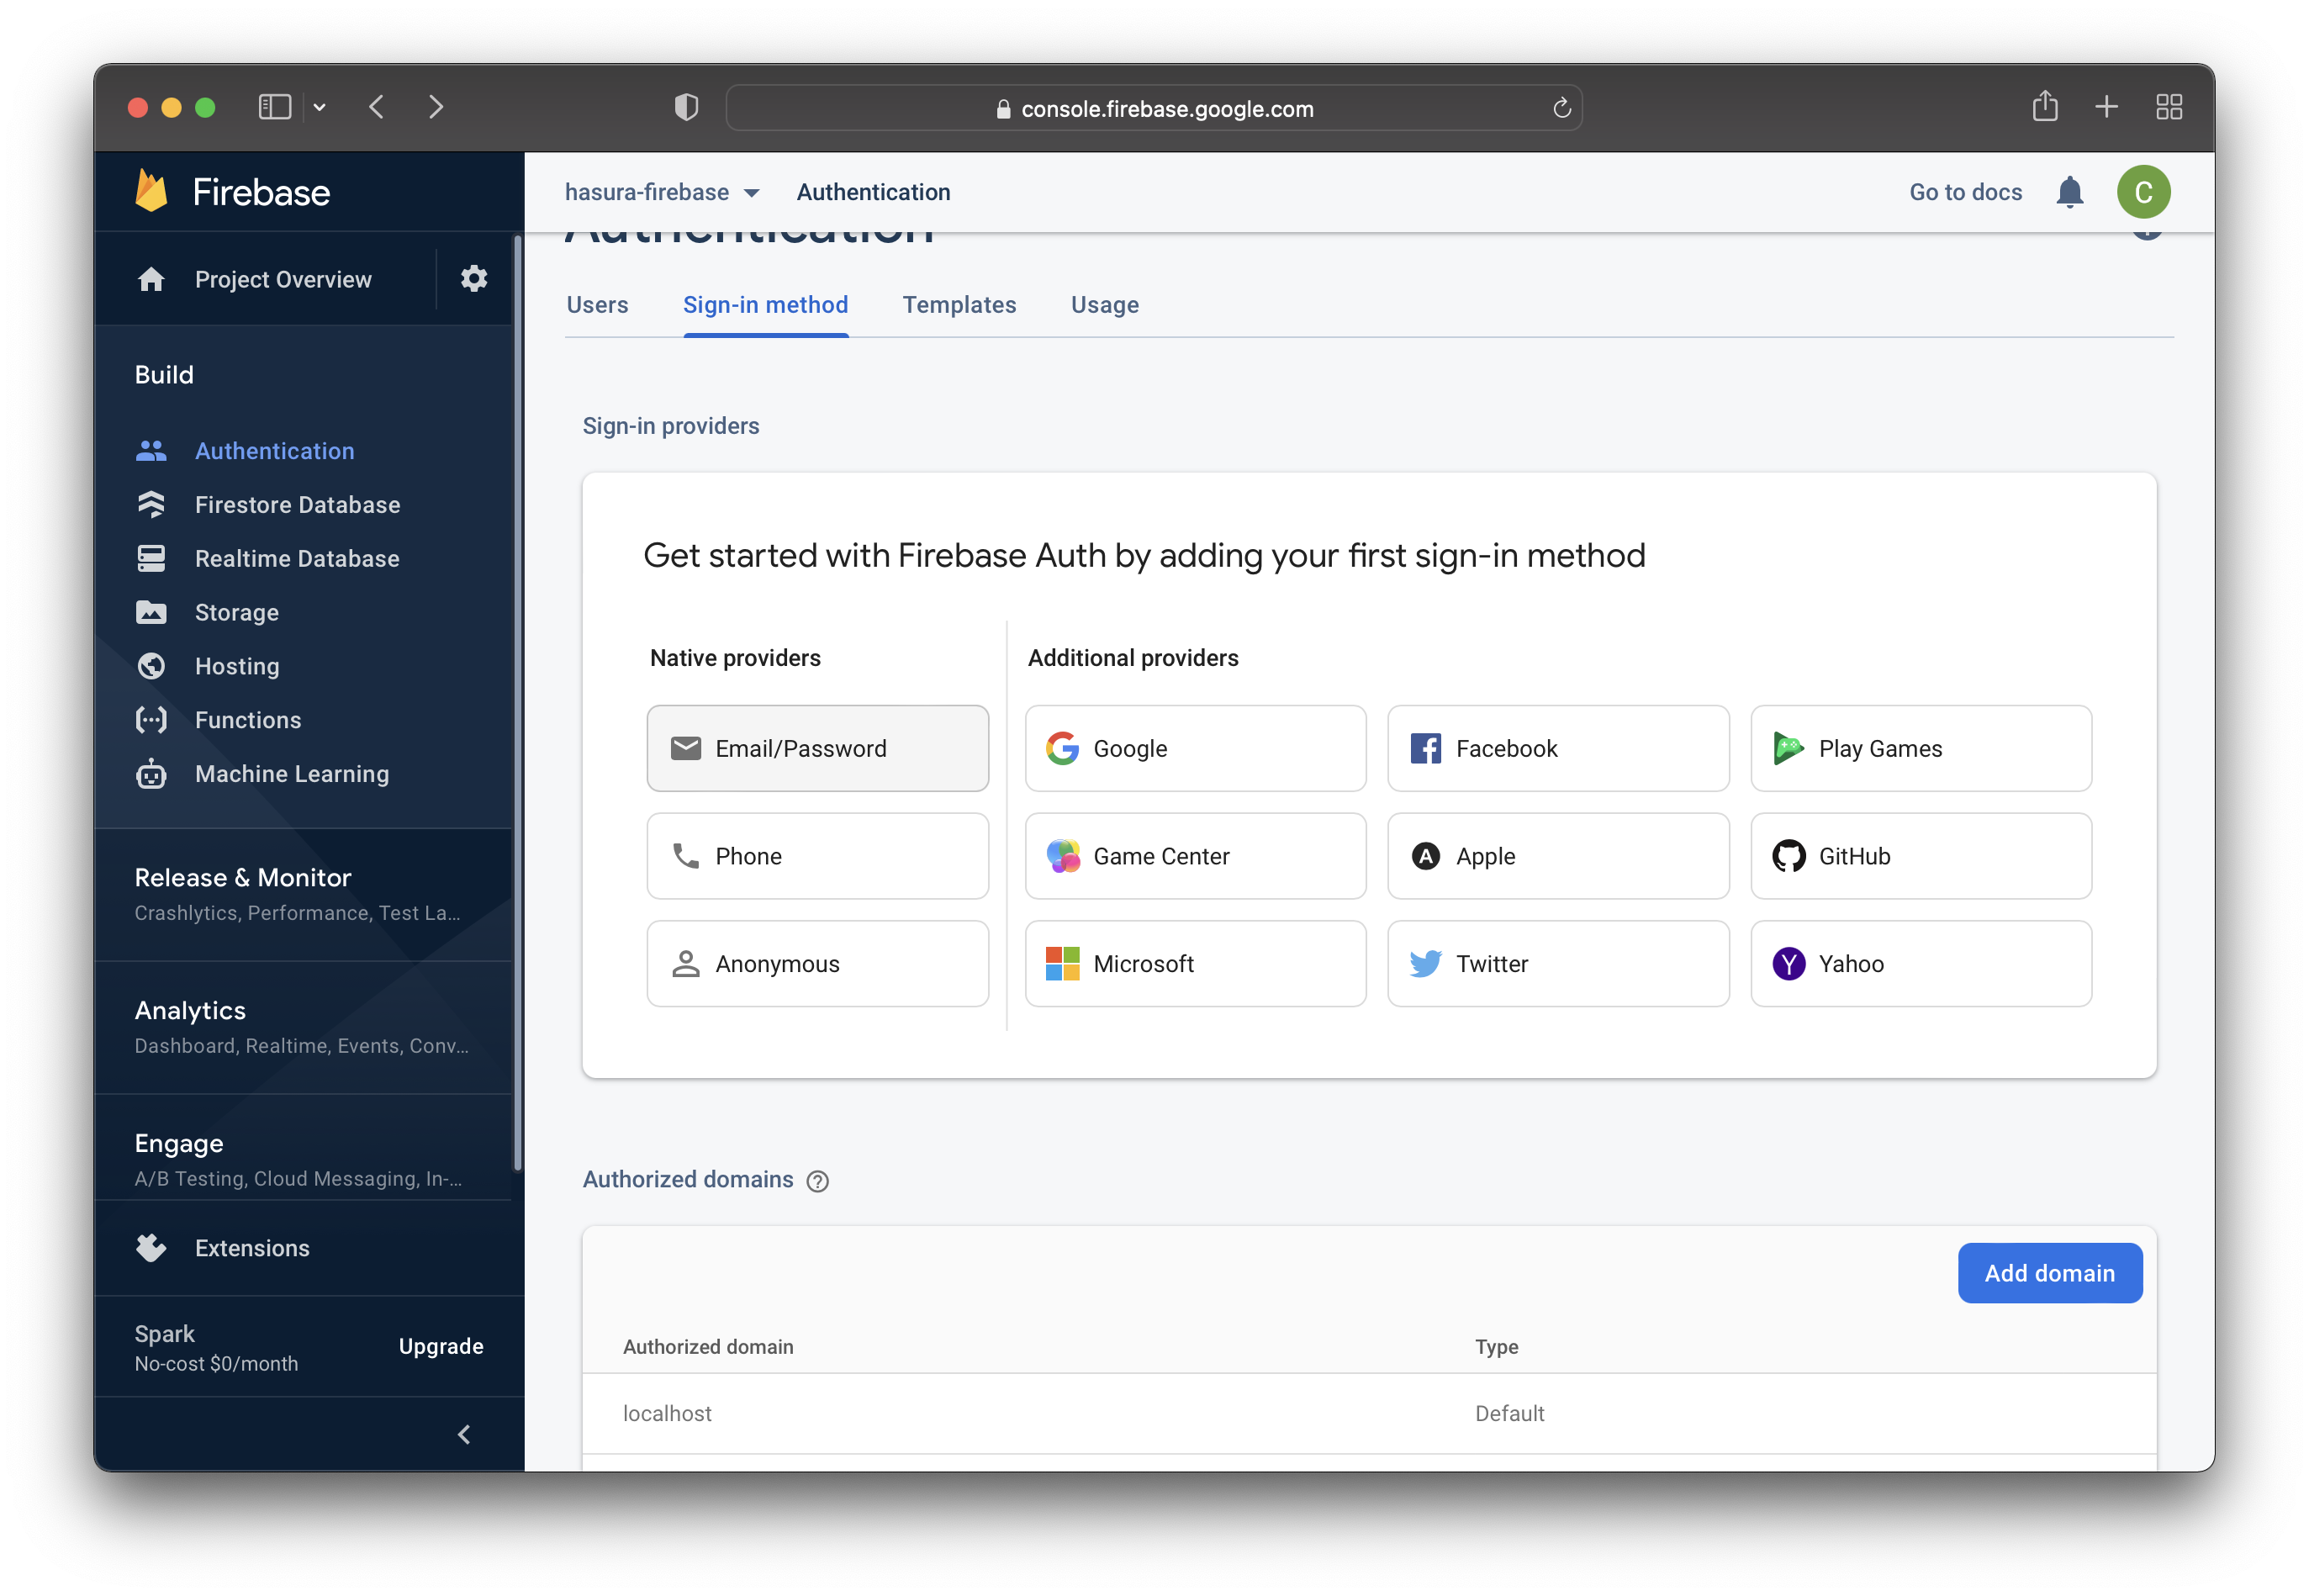
Task: Choose Anonymous provider
Action: [x=817, y=964]
